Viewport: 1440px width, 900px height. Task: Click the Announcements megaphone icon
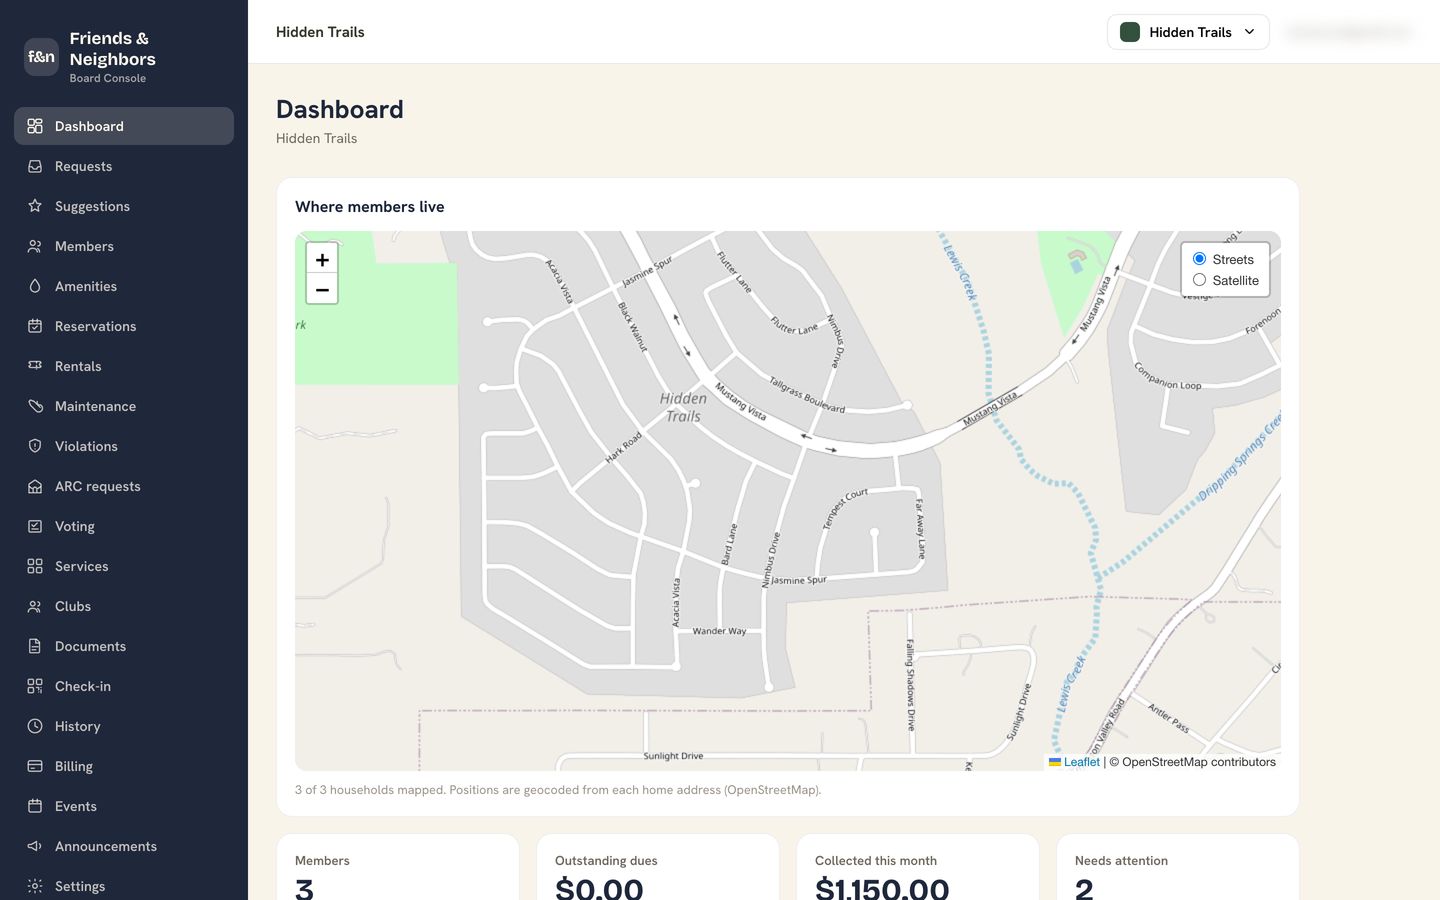35,846
